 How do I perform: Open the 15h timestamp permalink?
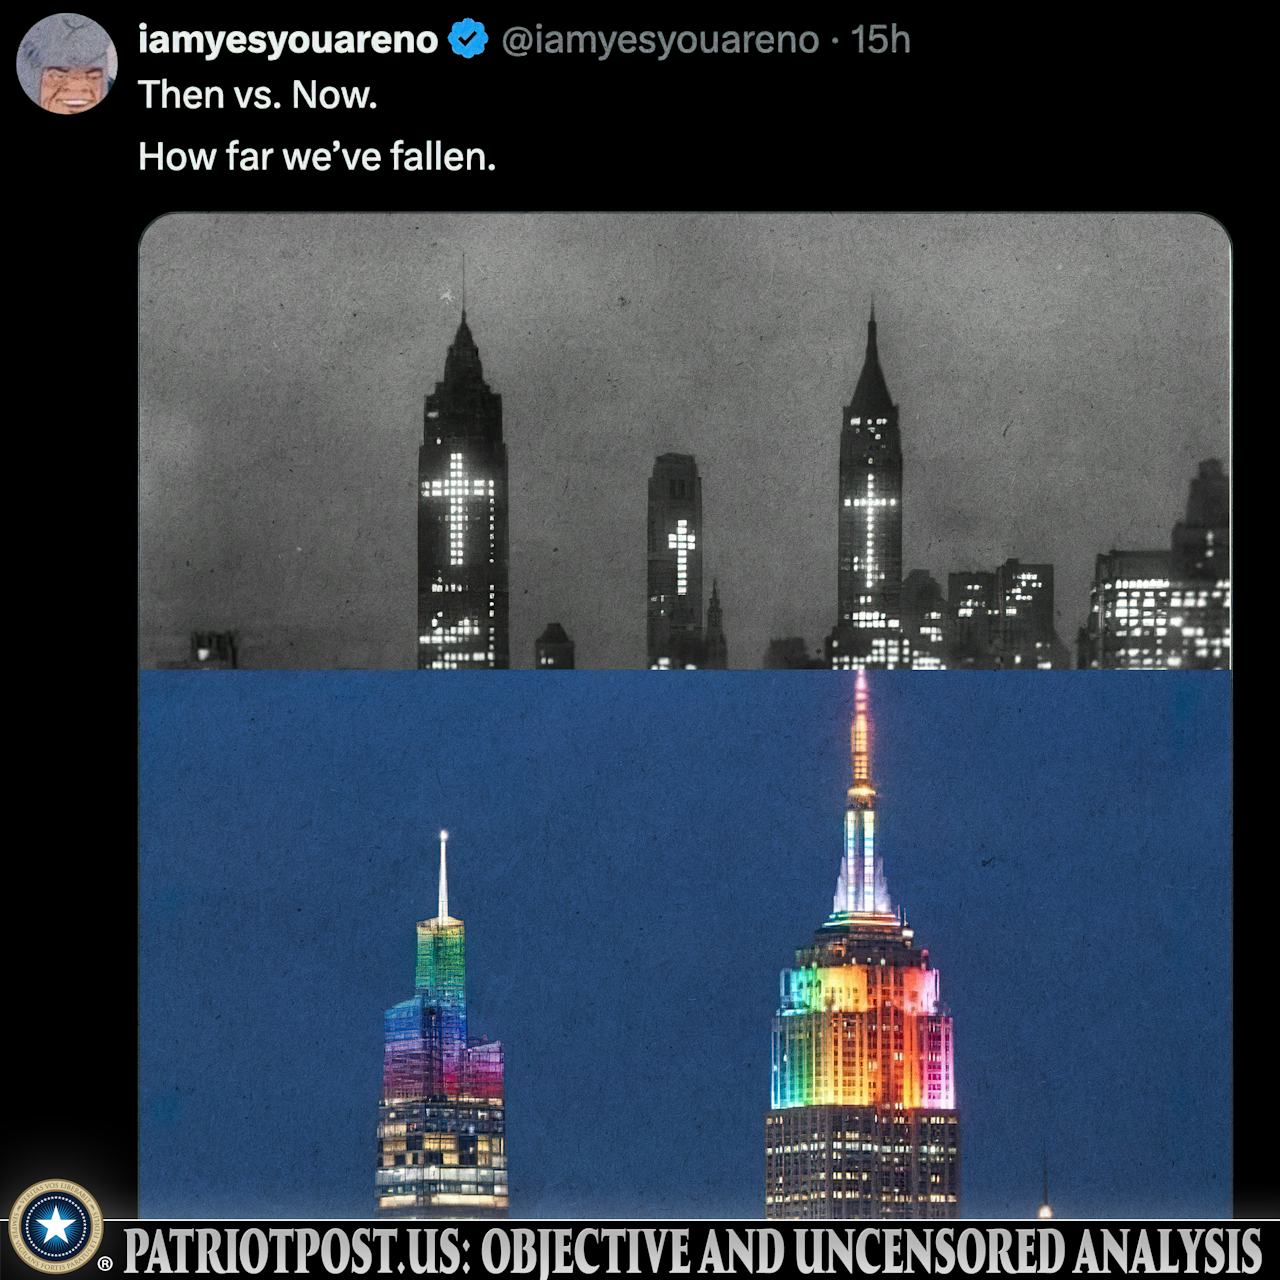pos(880,40)
